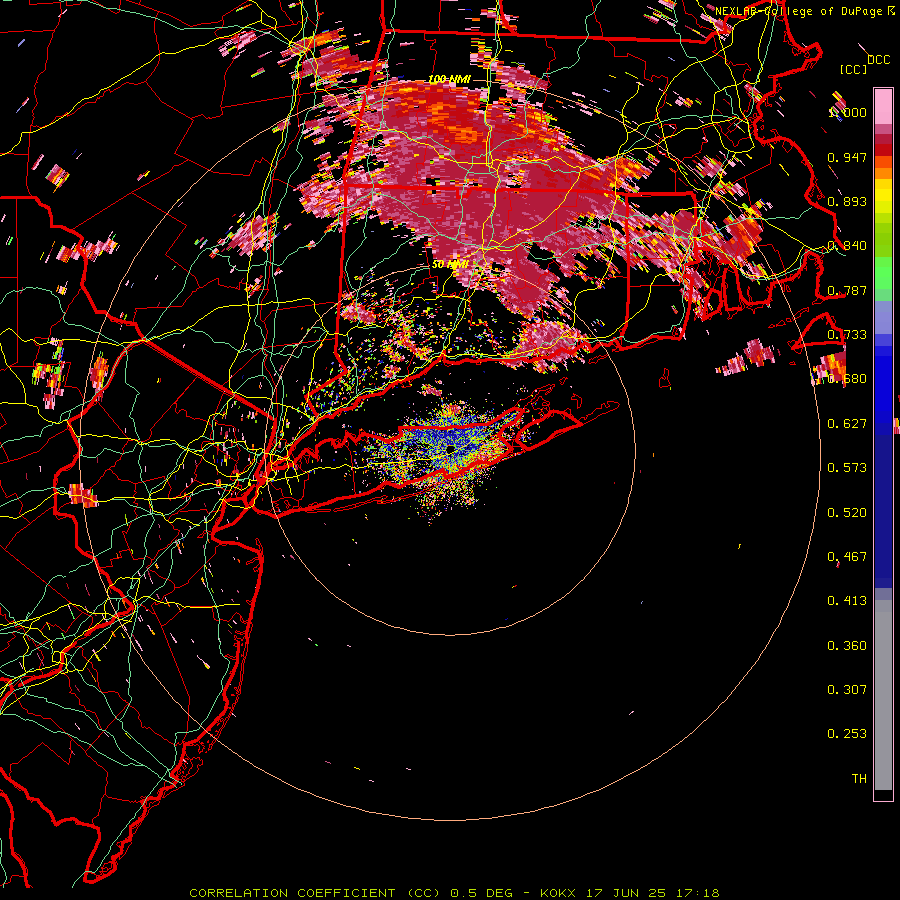The width and height of the screenshot is (900, 900).
Task: Click the 50 NMI range ring label
Action: [x=451, y=265]
